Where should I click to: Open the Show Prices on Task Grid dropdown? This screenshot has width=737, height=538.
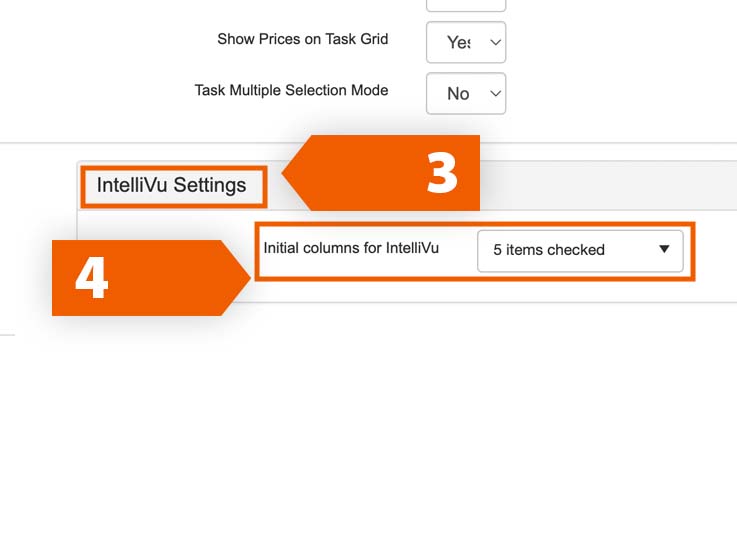(466, 42)
